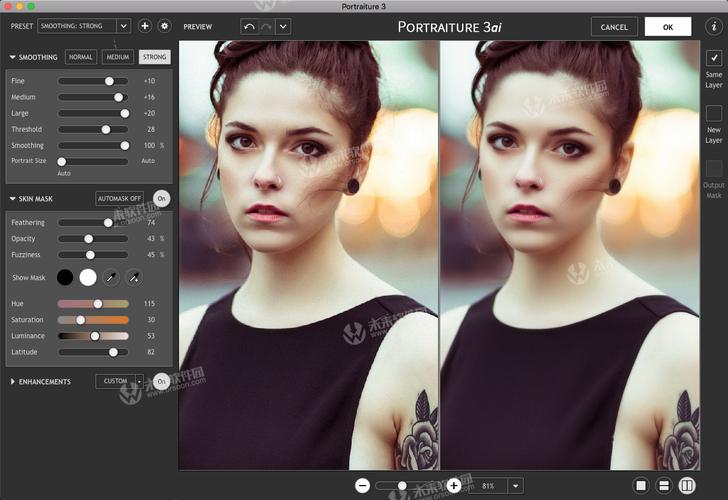Toggle the Enhancements On switch
The image size is (728, 500).
162,381
